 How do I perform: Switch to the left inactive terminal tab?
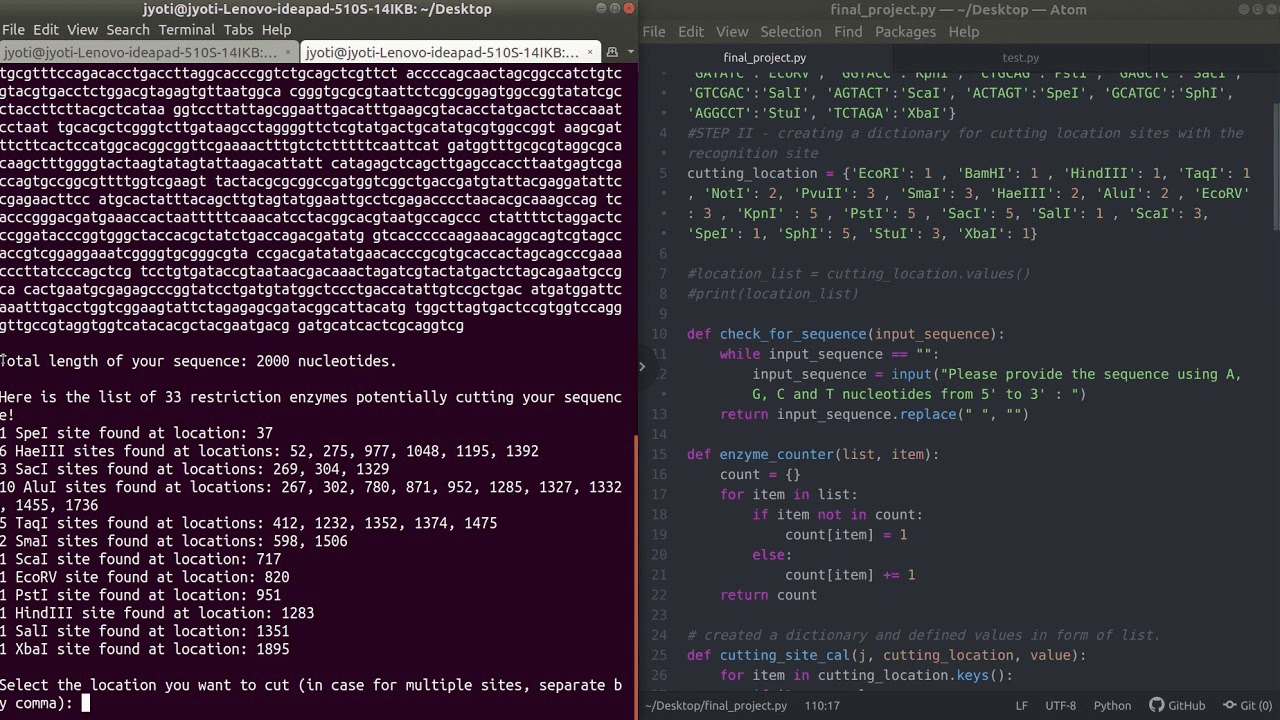(149, 52)
